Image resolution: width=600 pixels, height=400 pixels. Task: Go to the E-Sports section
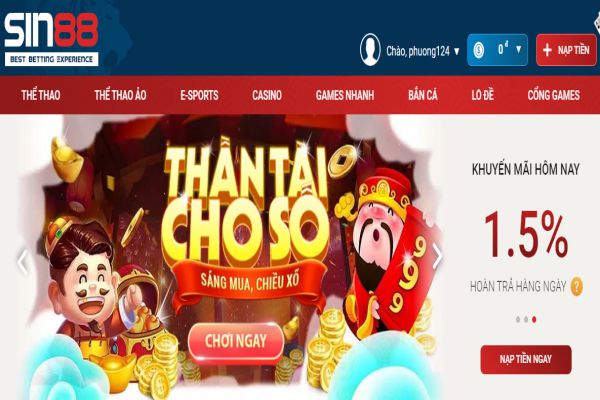(x=199, y=95)
